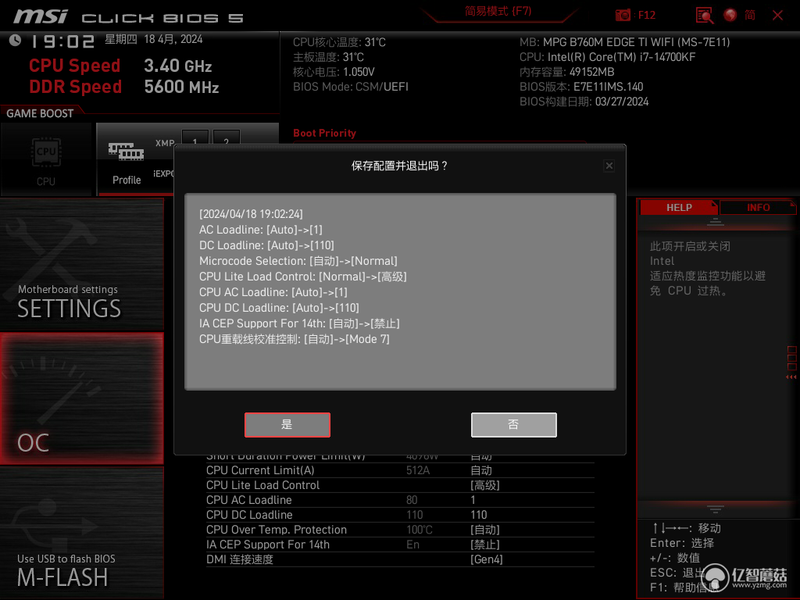Open the BIOS search tool
Screen dimensions: 800x600
click(x=705, y=15)
